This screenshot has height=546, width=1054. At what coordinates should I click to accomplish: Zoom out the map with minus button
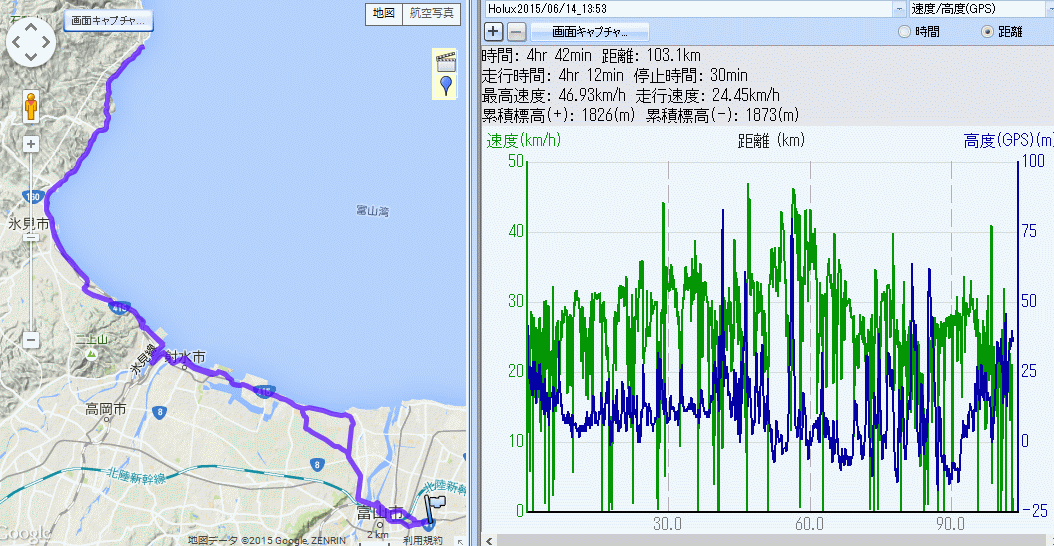tap(31, 339)
